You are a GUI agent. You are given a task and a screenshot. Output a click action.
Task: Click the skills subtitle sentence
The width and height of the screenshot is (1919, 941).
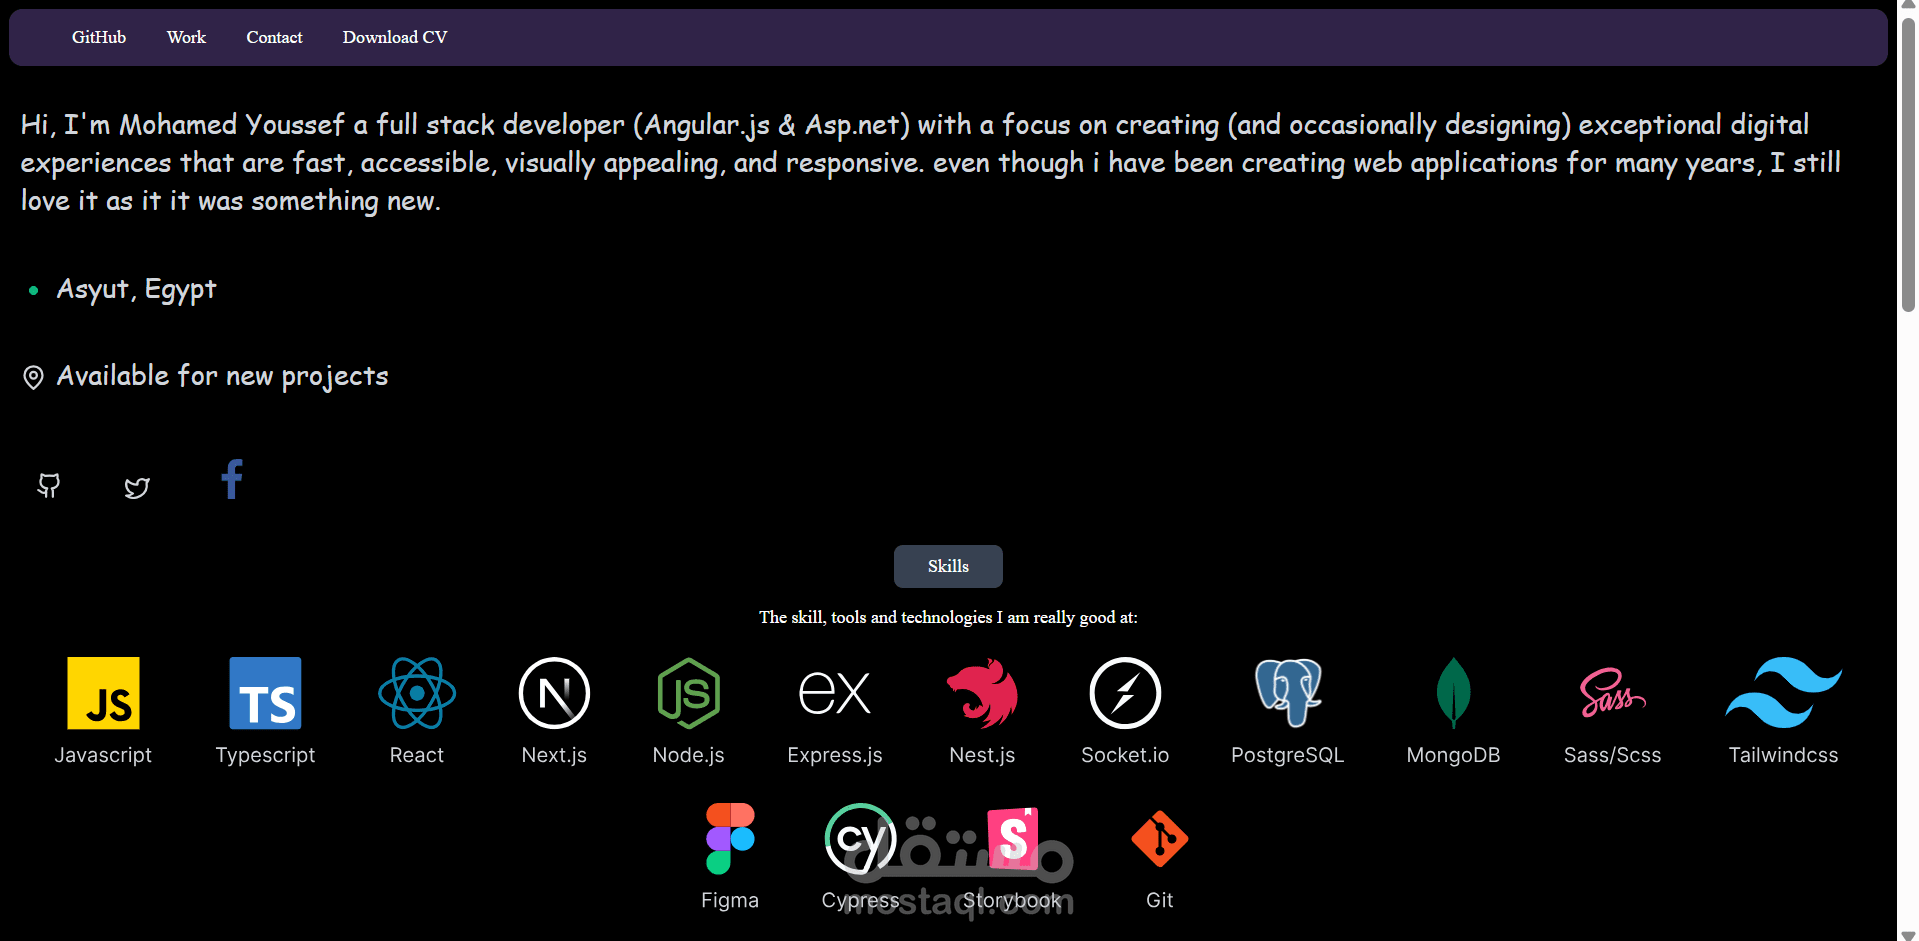(x=948, y=617)
